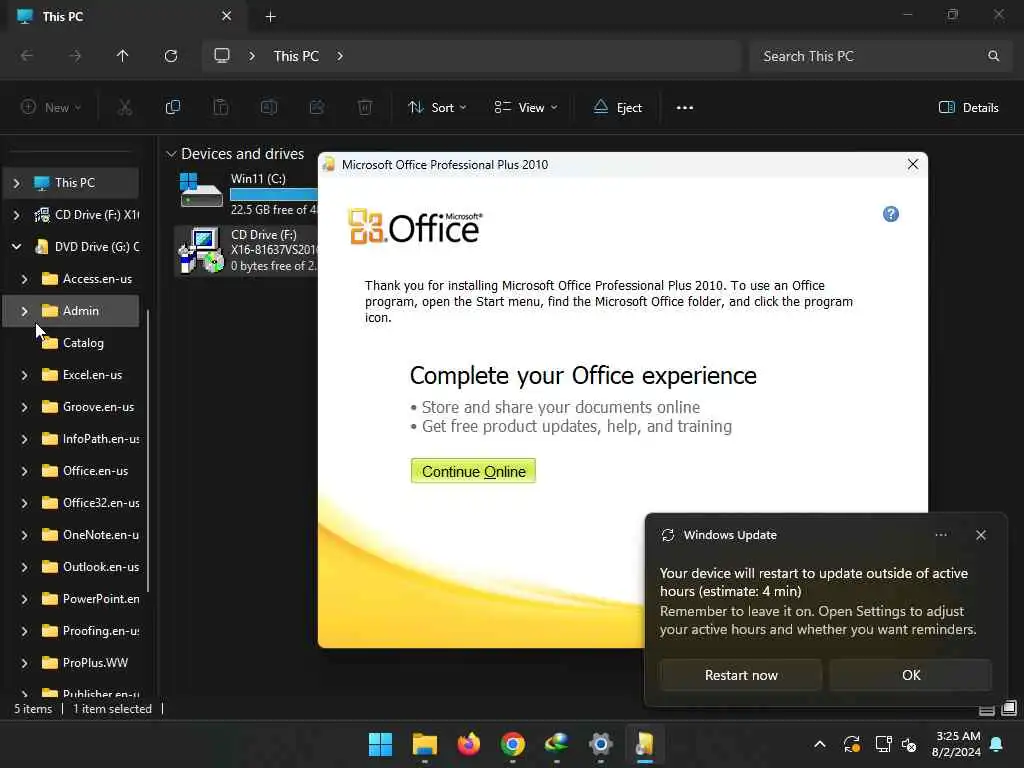Show hidden tray icons chevron
1024x768 pixels.
[820, 744]
